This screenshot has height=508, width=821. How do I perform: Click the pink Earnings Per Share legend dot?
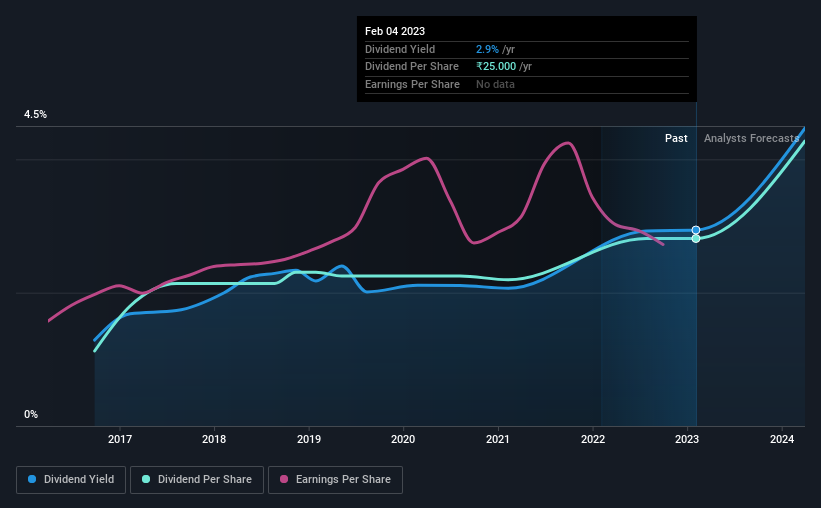coord(284,479)
